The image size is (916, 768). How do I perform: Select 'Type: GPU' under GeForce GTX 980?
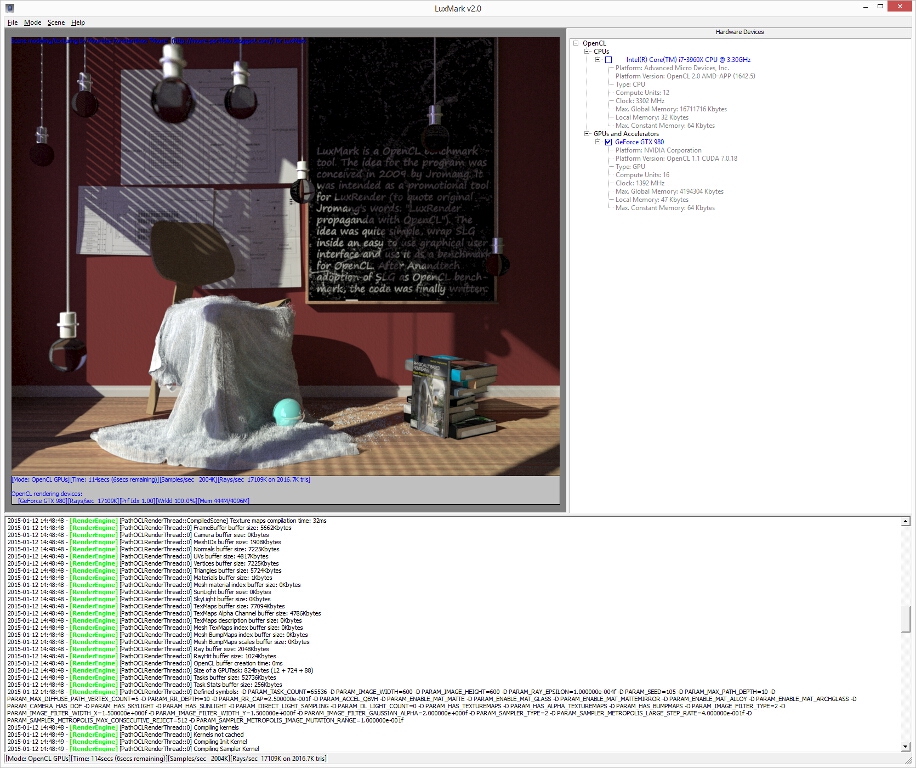pos(631,166)
